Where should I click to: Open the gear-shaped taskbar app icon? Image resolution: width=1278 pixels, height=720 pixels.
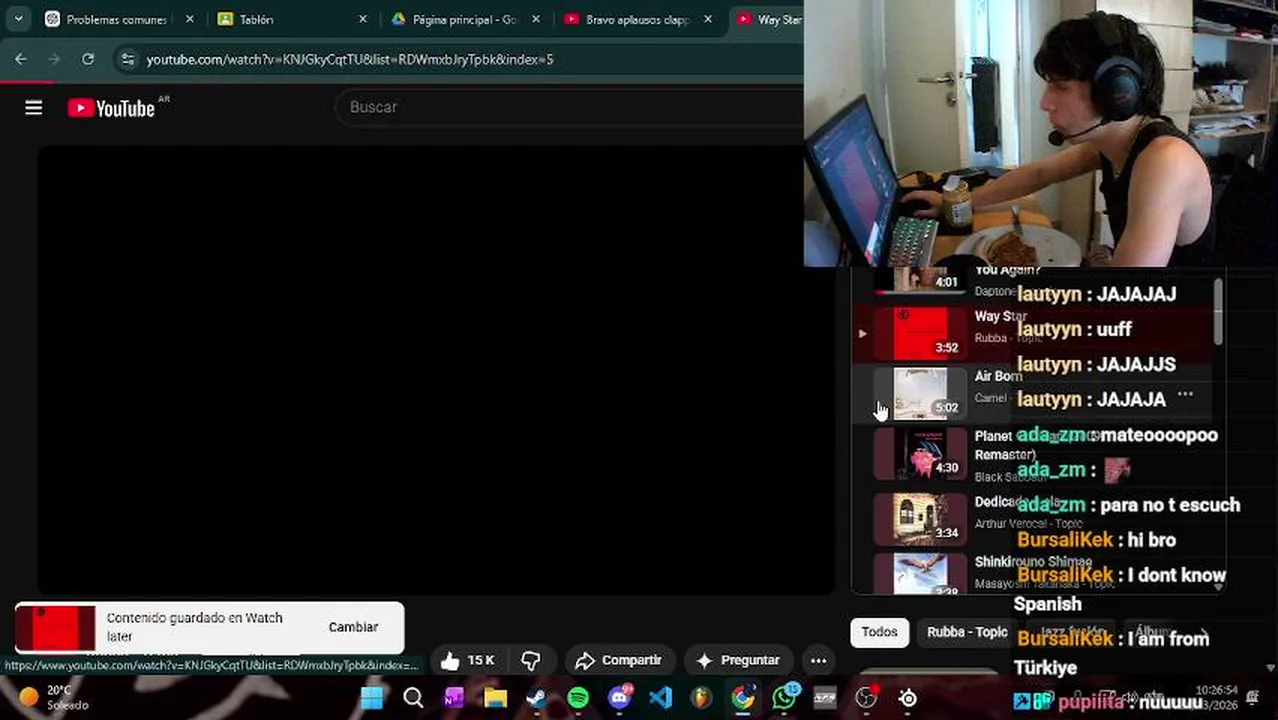tap(908, 698)
